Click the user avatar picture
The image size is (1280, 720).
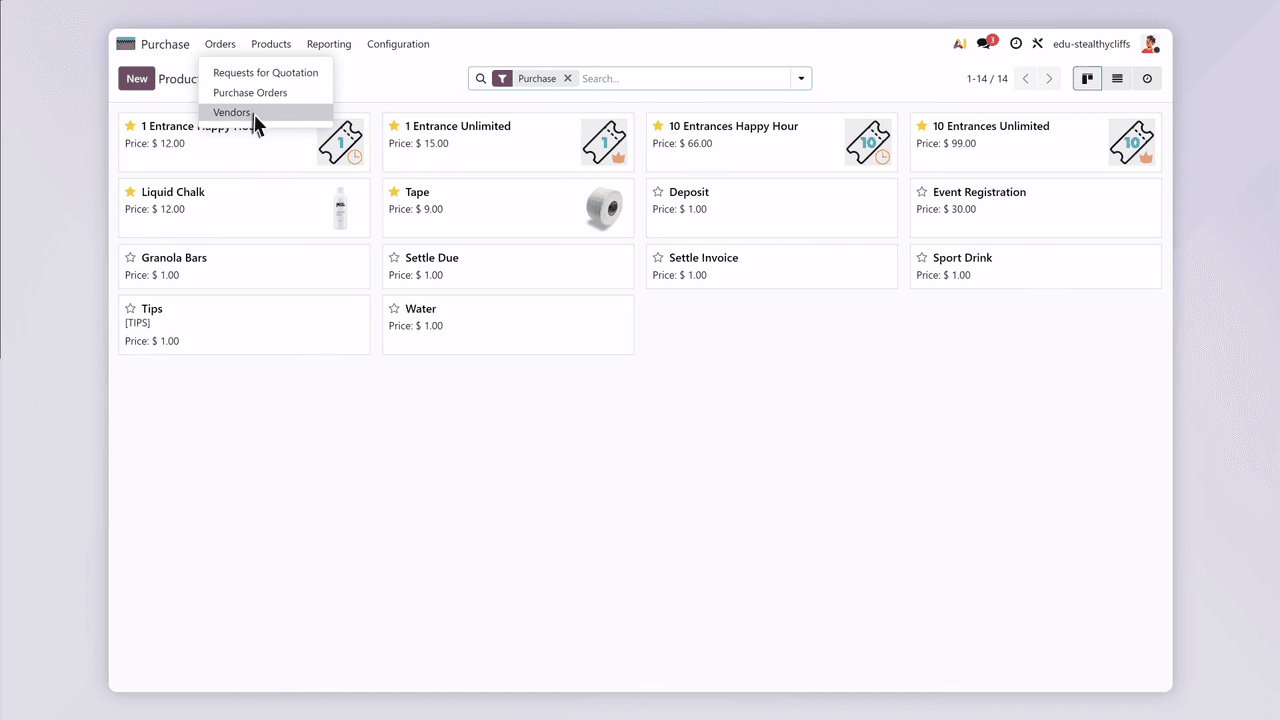click(x=1150, y=44)
